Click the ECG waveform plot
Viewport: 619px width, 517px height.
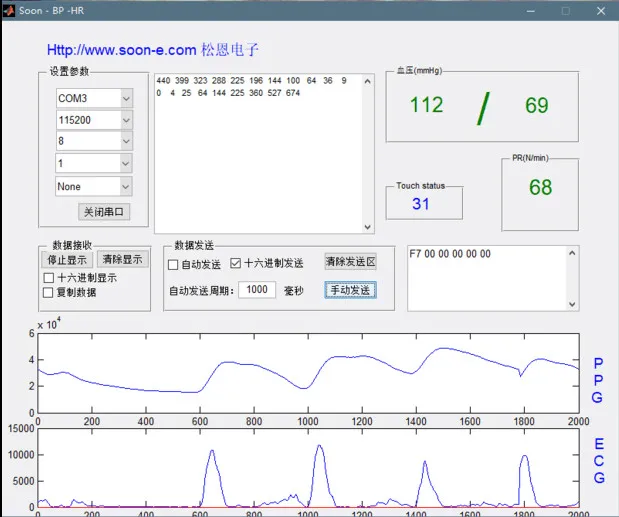[308, 468]
